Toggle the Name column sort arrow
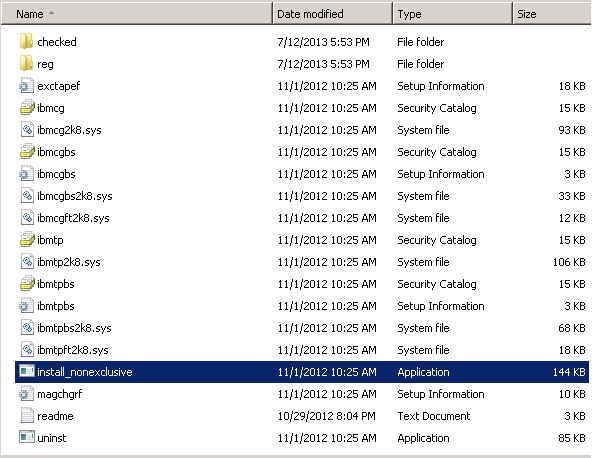Viewport: 594px width, 458px height. click(52, 13)
